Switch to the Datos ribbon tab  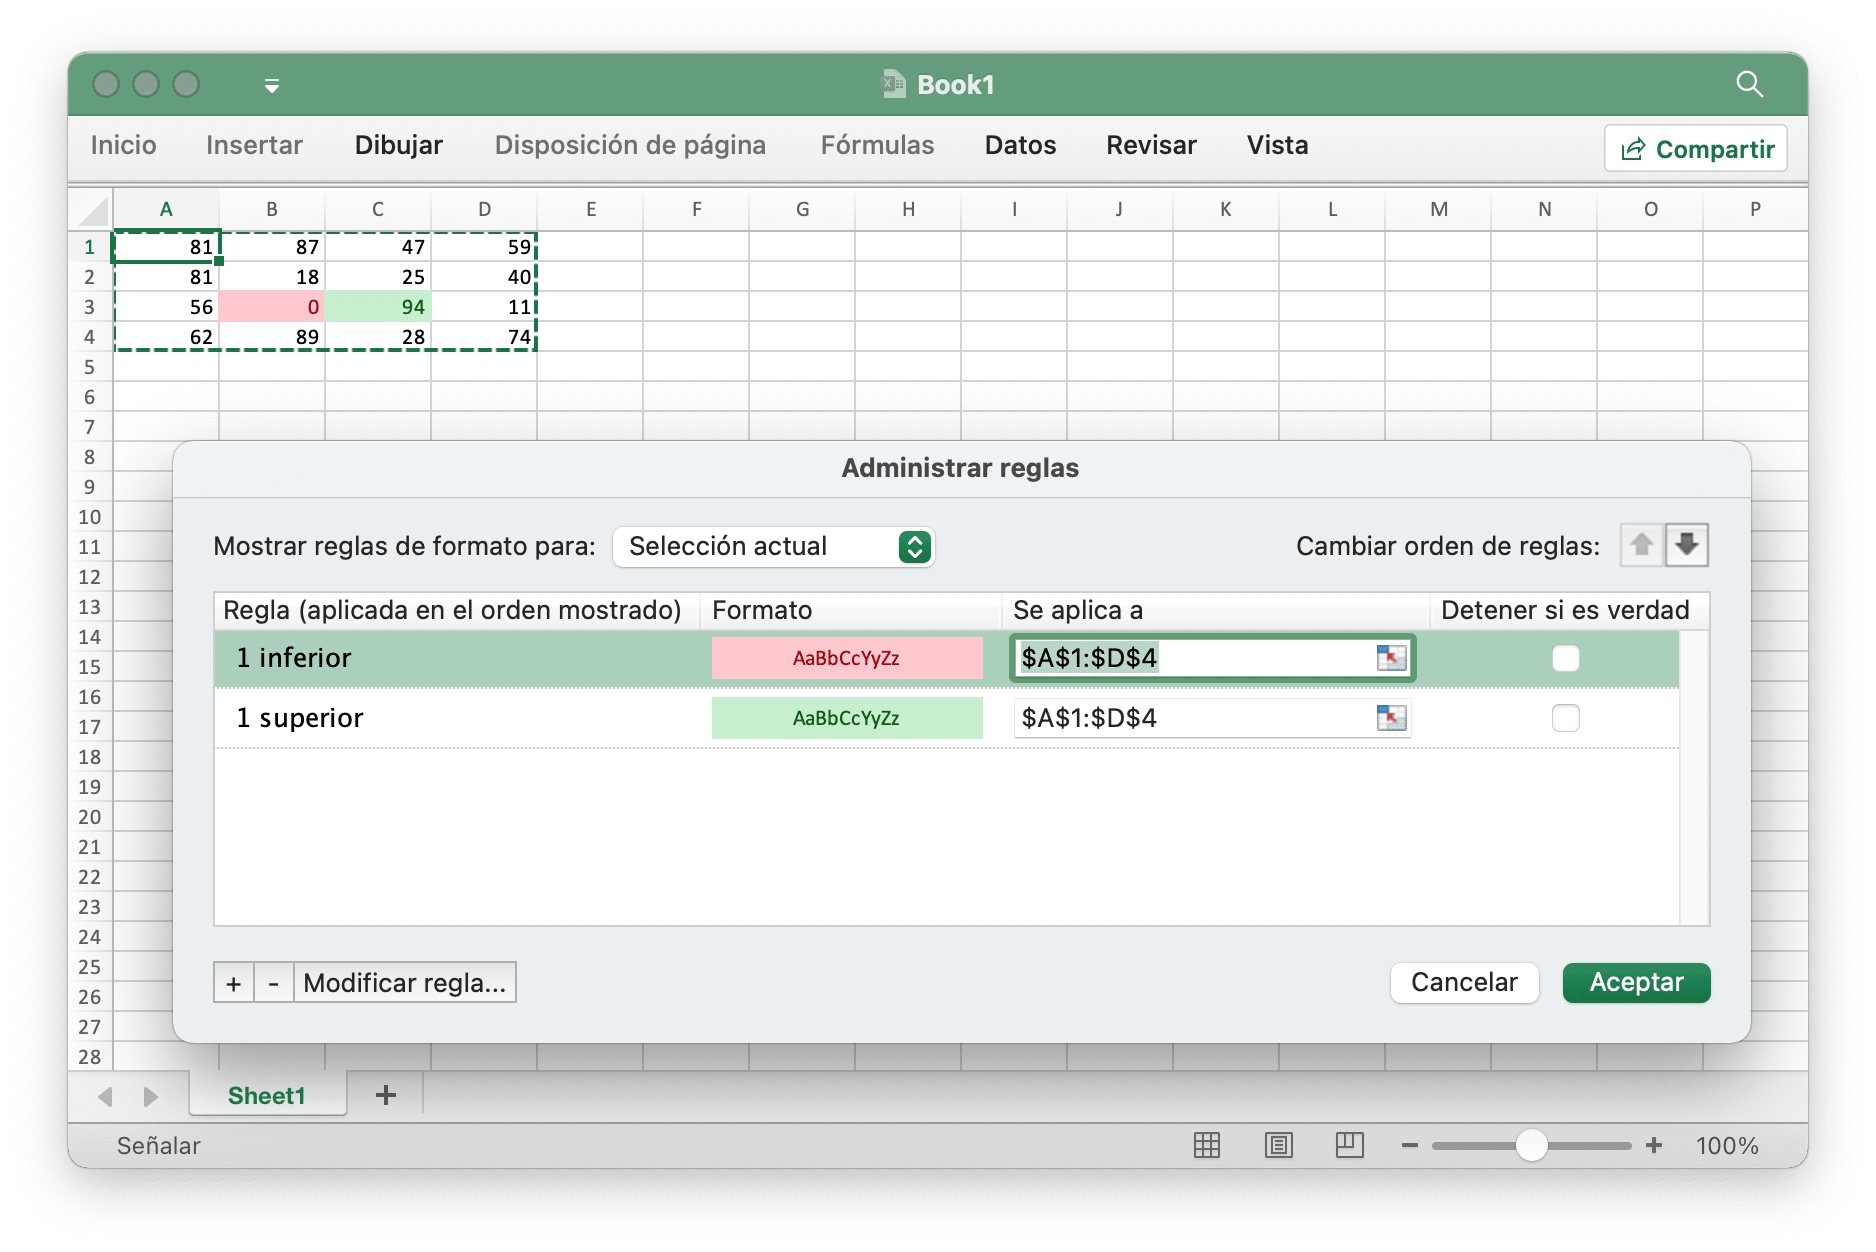coord(1020,145)
